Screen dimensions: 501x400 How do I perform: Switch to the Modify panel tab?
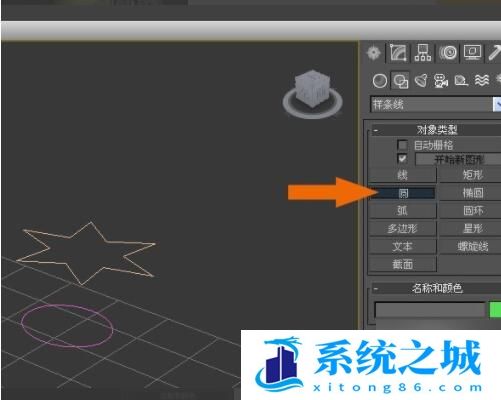[398, 53]
